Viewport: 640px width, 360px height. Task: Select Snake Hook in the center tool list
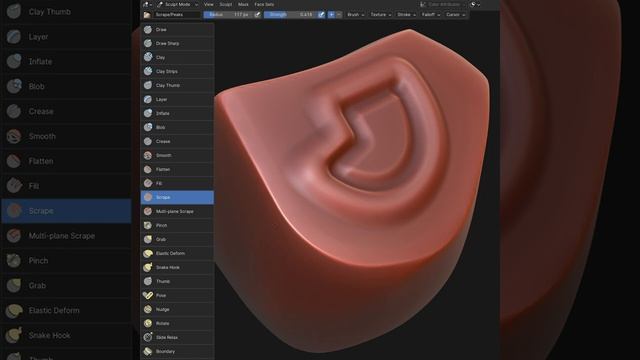(177, 267)
